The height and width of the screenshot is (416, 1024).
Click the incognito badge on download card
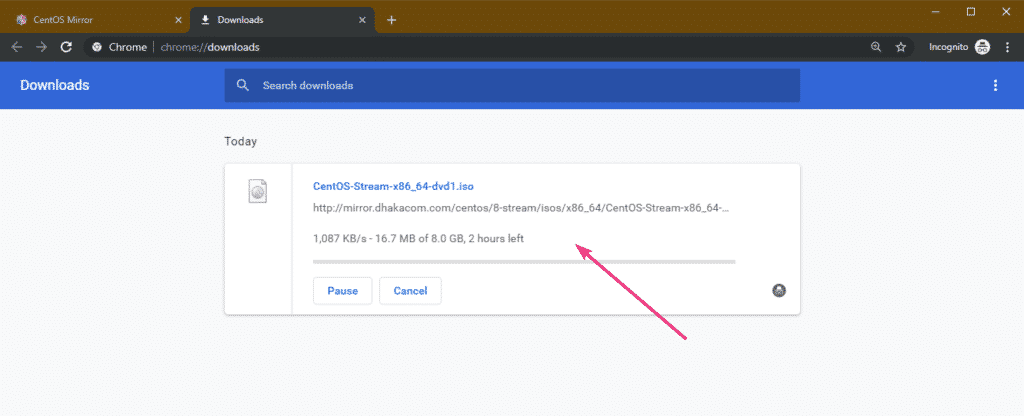click(779, 290)
